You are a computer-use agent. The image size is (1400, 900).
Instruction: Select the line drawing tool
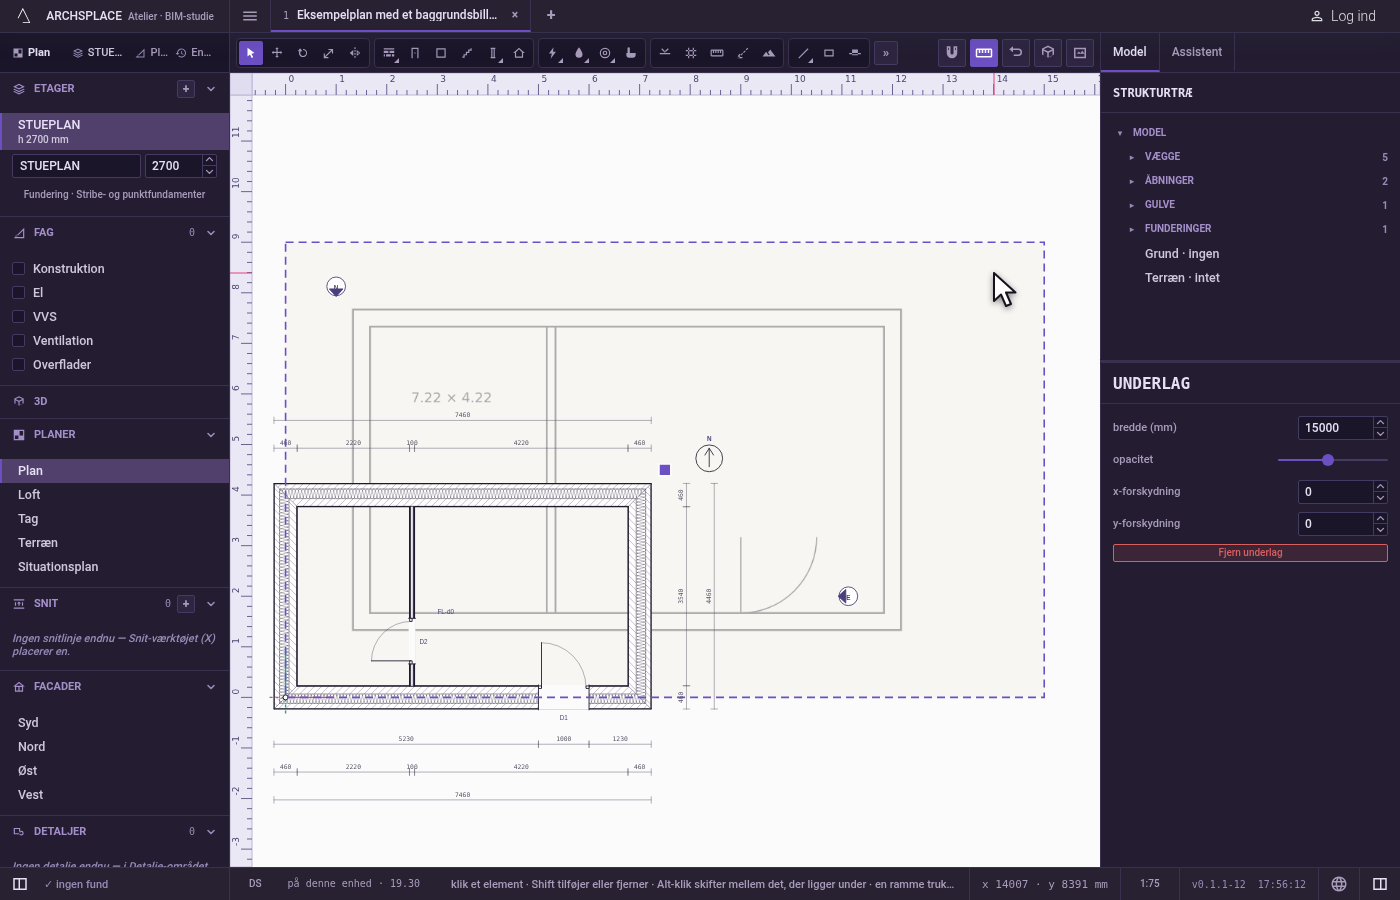tap(803, 53)
